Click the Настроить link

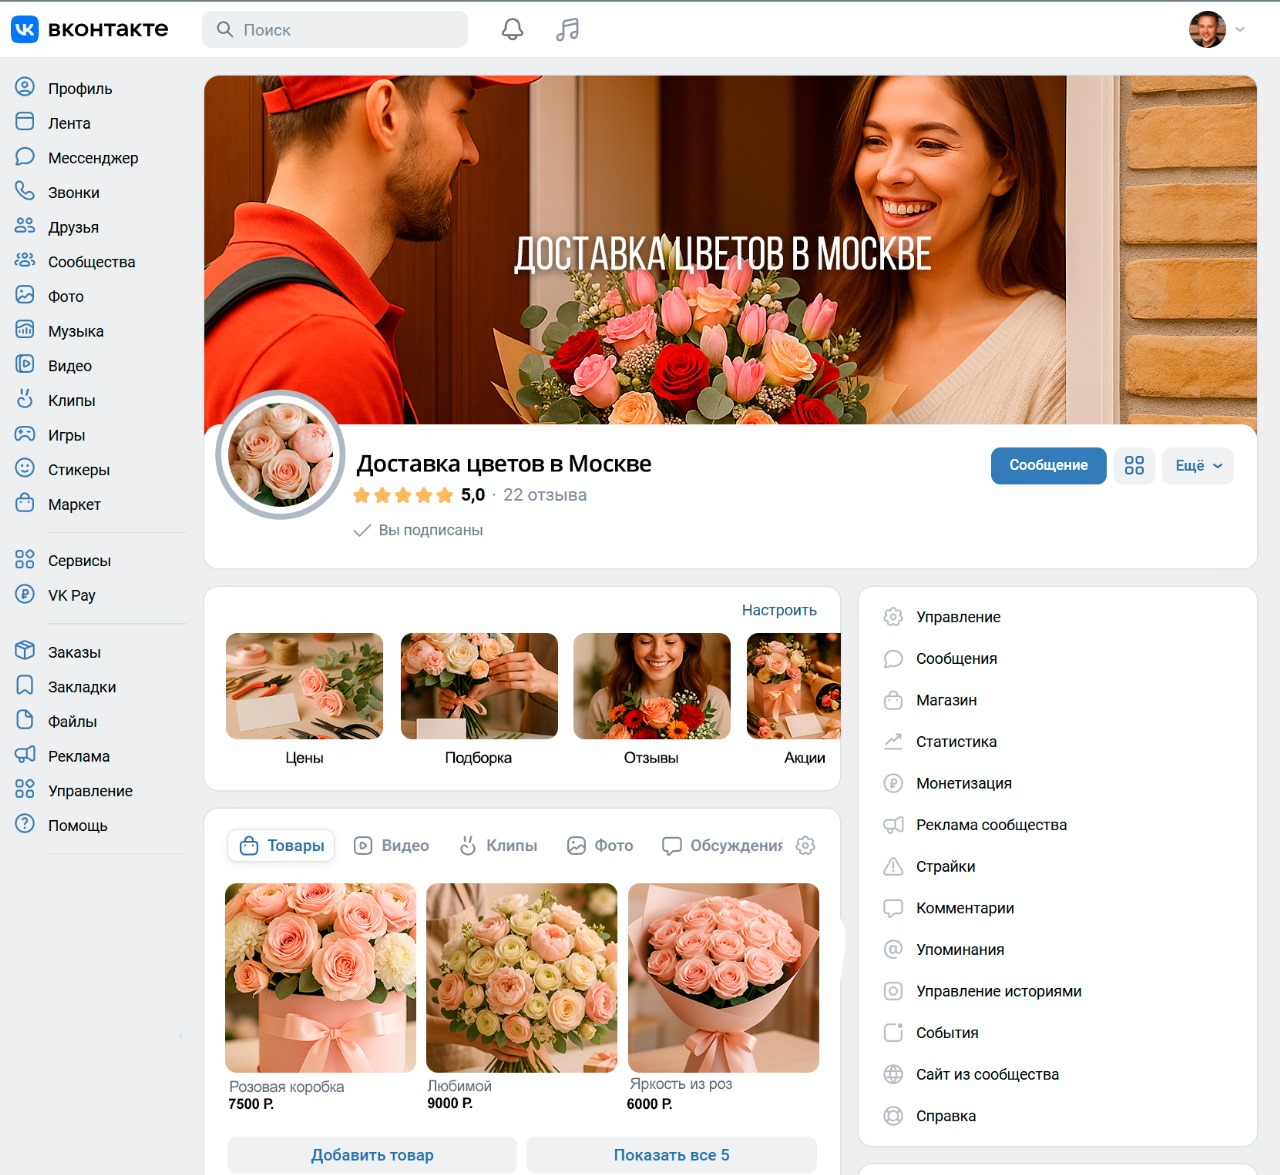pos(779,610)
